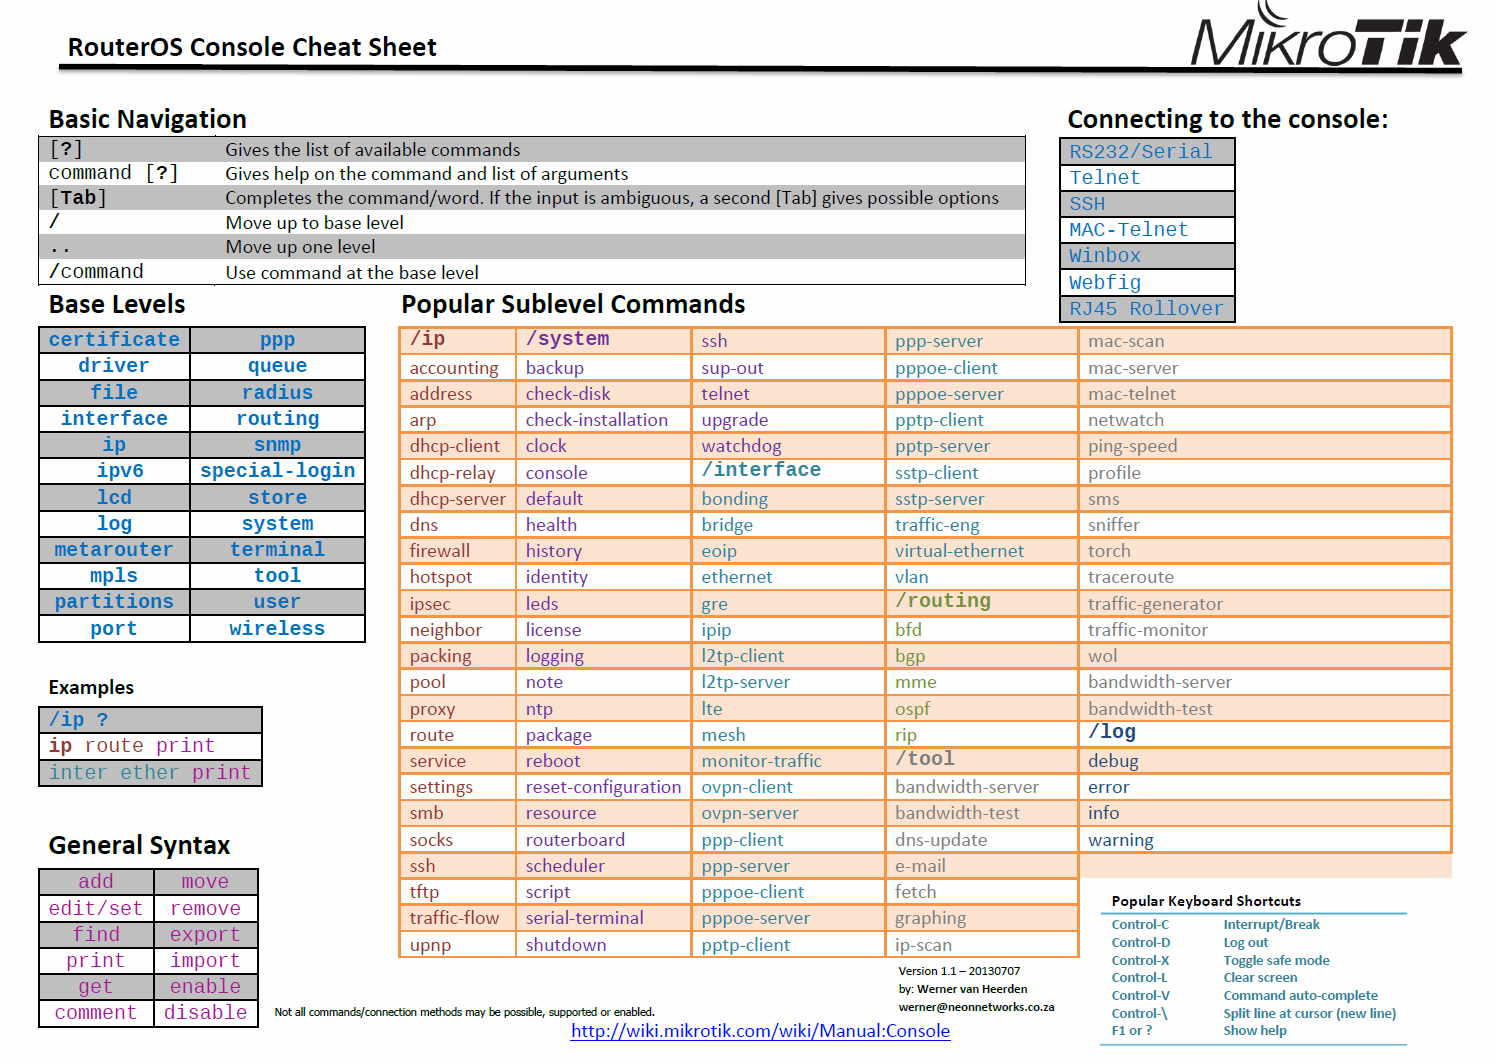Click the 'MAC-Telnet' connection entry

[1147, 230]
